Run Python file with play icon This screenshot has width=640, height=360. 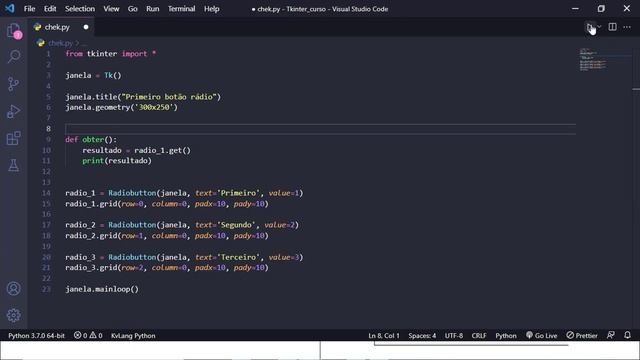(x=590, y=27)
